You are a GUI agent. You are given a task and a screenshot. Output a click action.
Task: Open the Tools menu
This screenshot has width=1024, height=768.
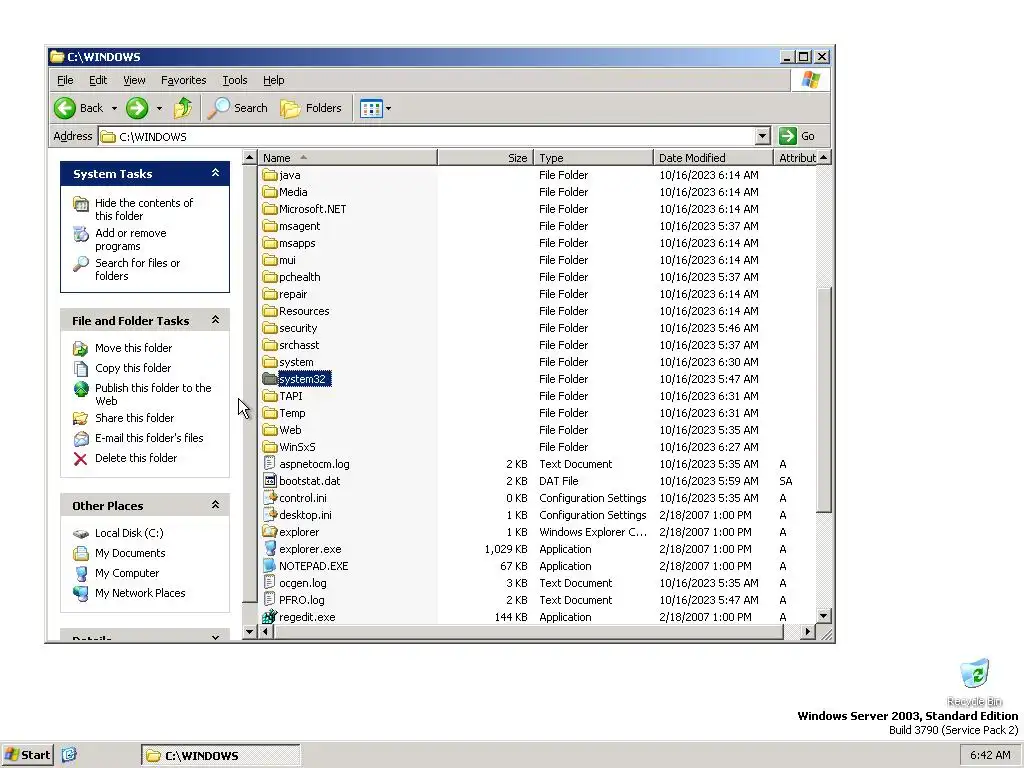click(x=234, y=80)
